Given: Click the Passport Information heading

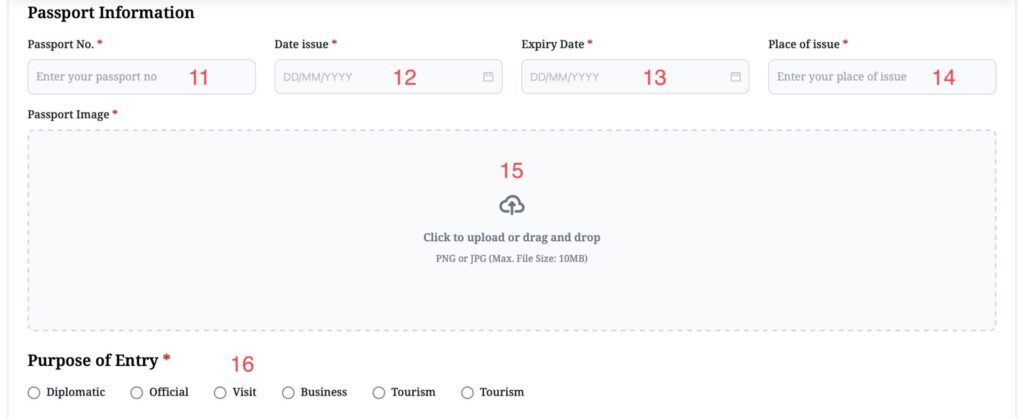Looking at the screenshot, I should point(111,12).
